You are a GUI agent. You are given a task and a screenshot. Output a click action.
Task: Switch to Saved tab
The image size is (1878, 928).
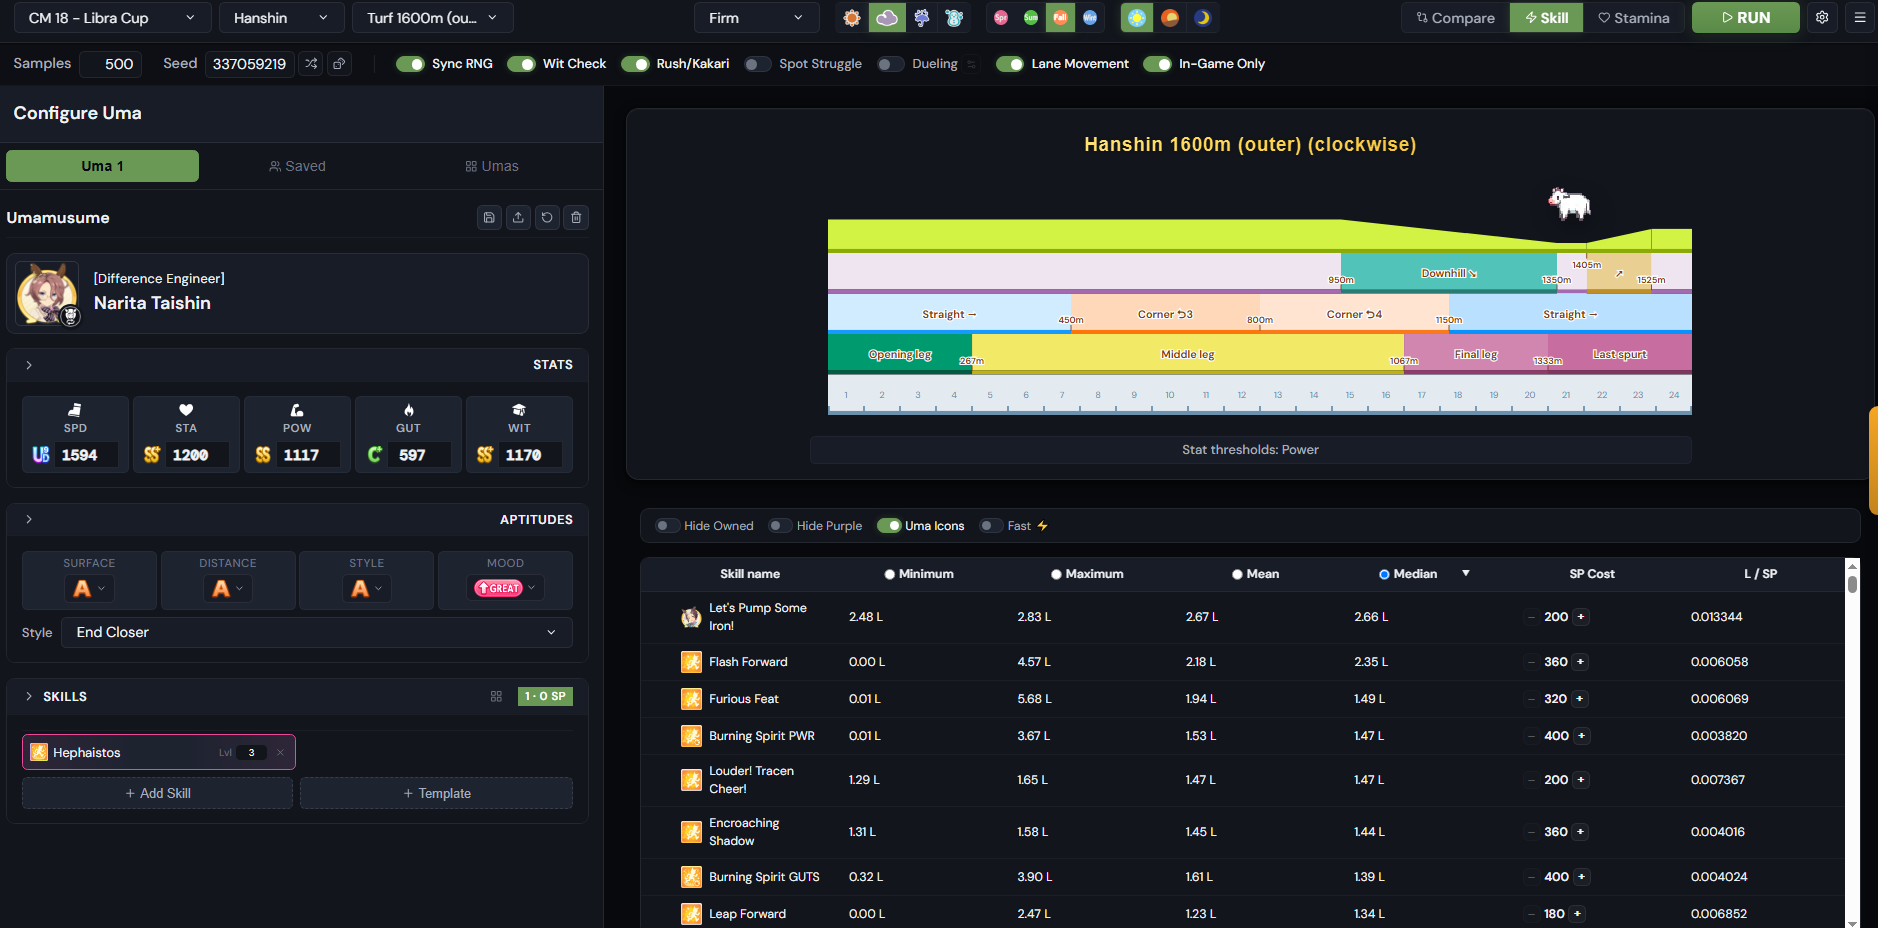pyautogui.click(x=297, y=166)
